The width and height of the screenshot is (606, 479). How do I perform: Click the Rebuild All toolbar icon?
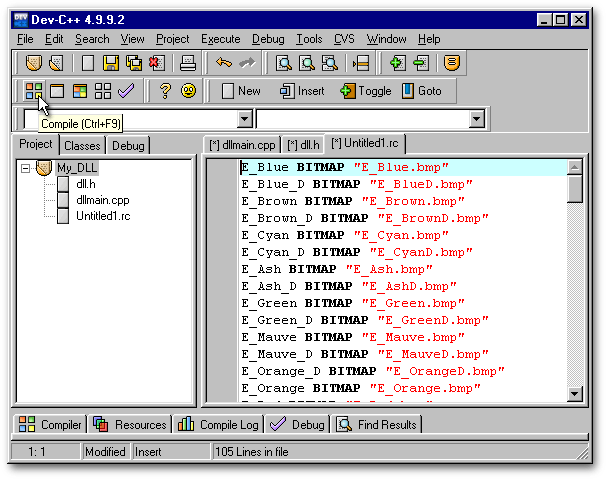click(102, 91)
